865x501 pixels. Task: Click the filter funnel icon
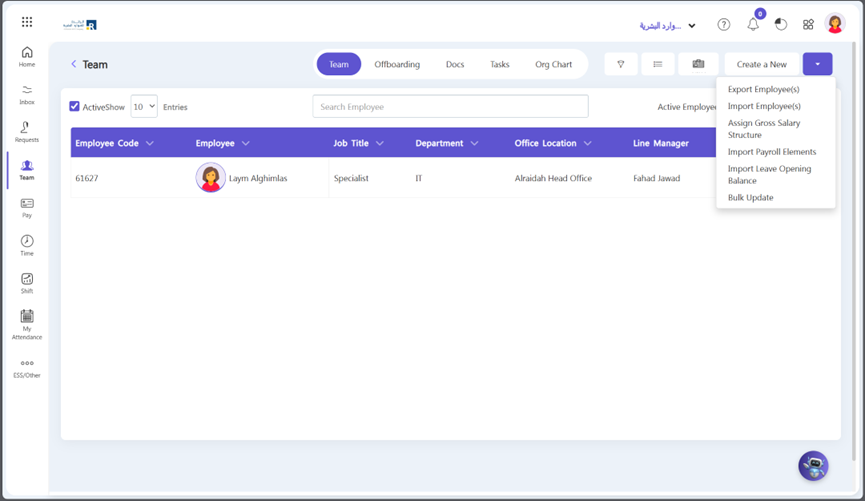tap(621, 64)
